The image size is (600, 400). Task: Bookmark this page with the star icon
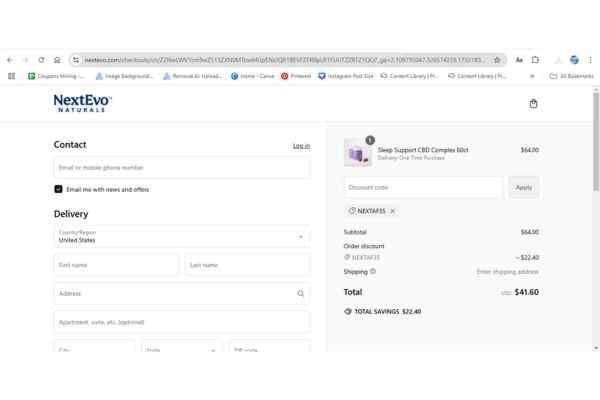497,60
